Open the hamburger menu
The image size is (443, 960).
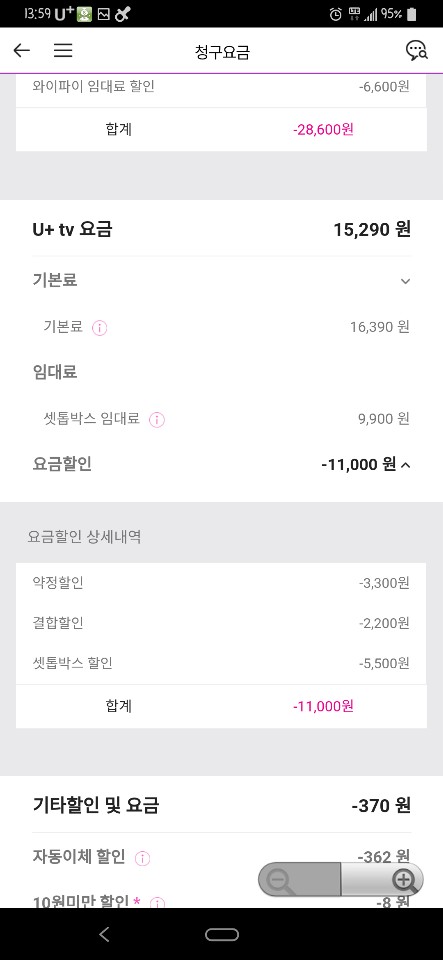click(x=63, y=50)
